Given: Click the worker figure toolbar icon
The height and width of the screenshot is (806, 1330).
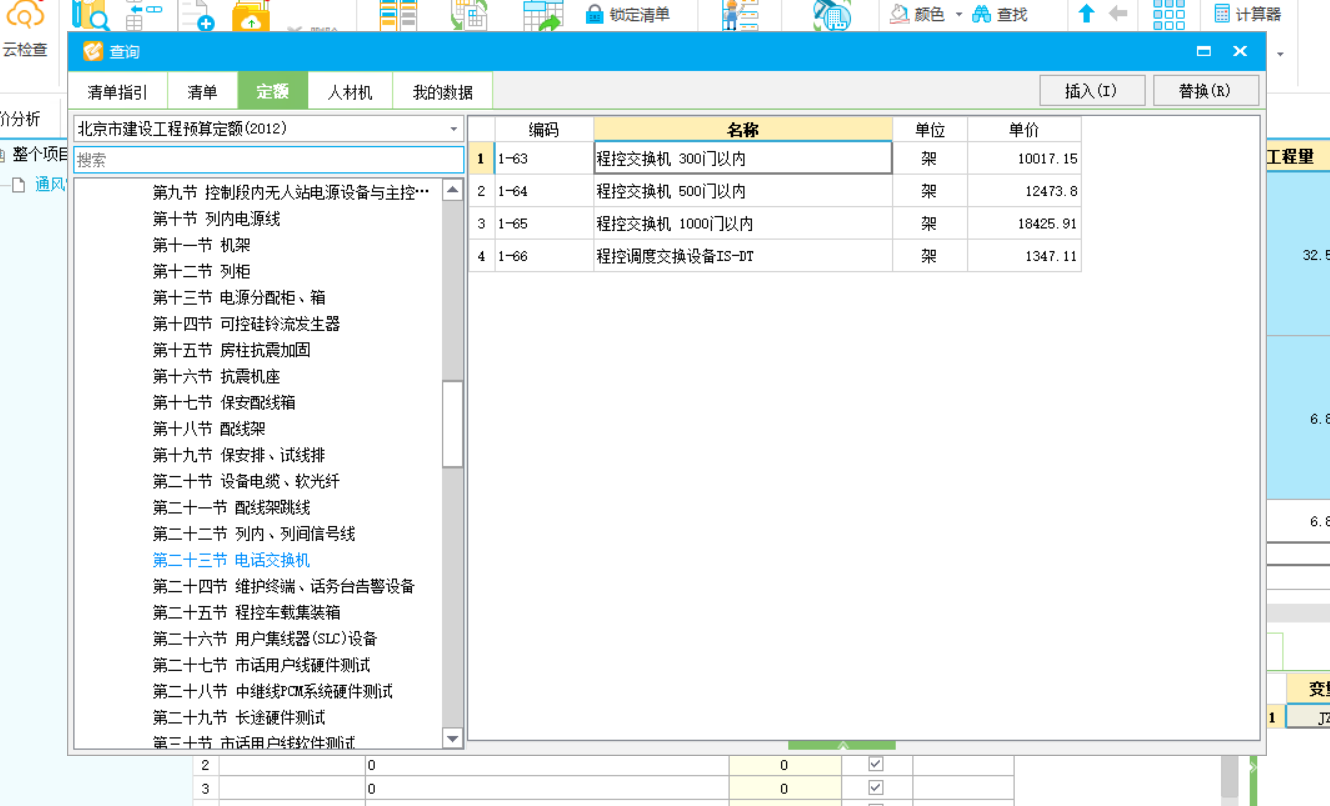Looking at the screenshot, I should point(741,15).
